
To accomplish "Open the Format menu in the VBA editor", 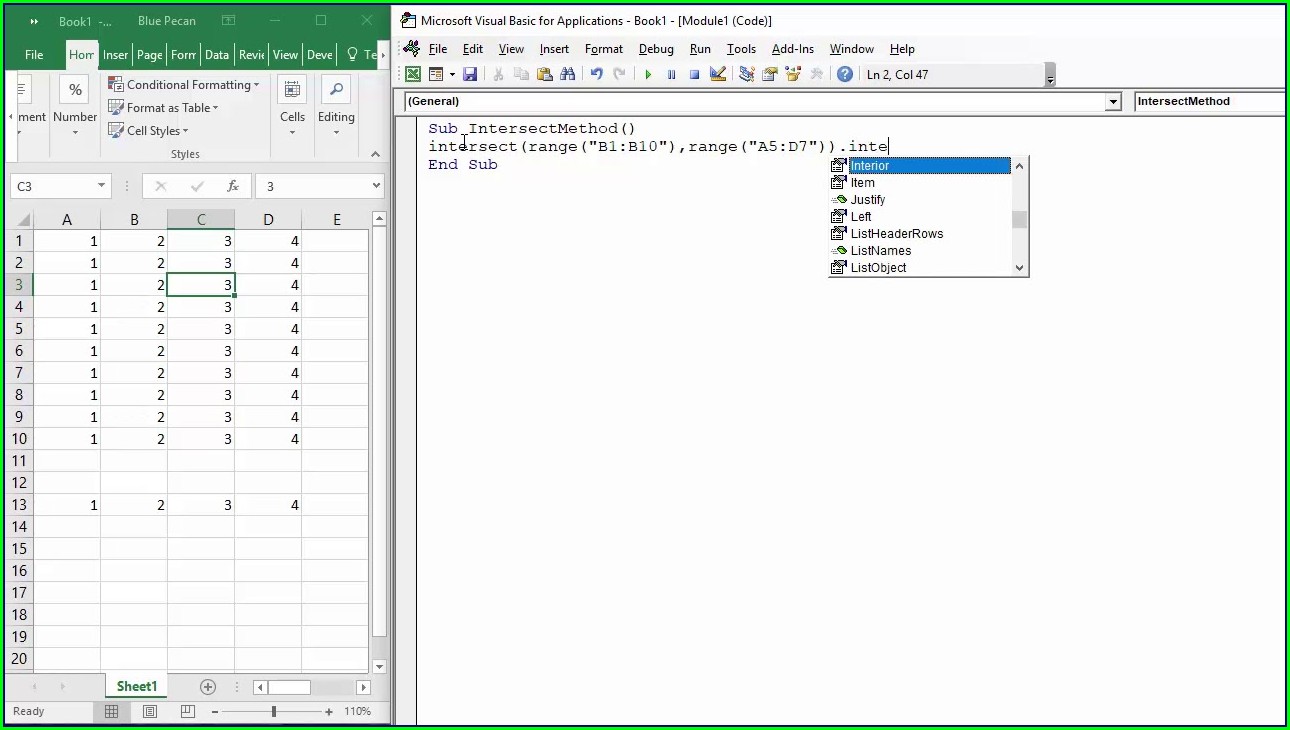I will click(x=604, y=49).
